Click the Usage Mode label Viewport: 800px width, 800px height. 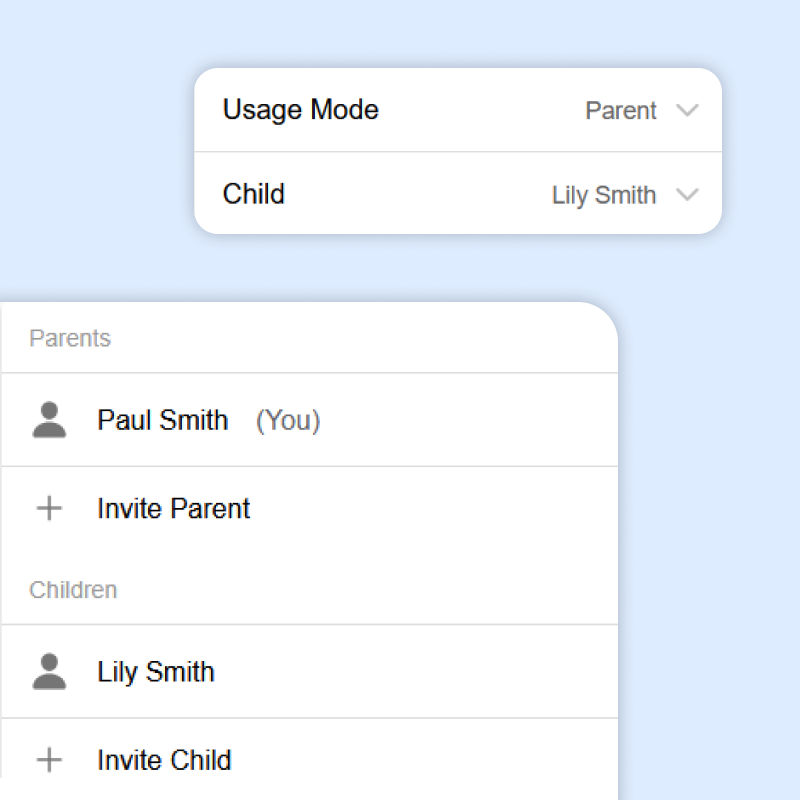coord(300,109)
